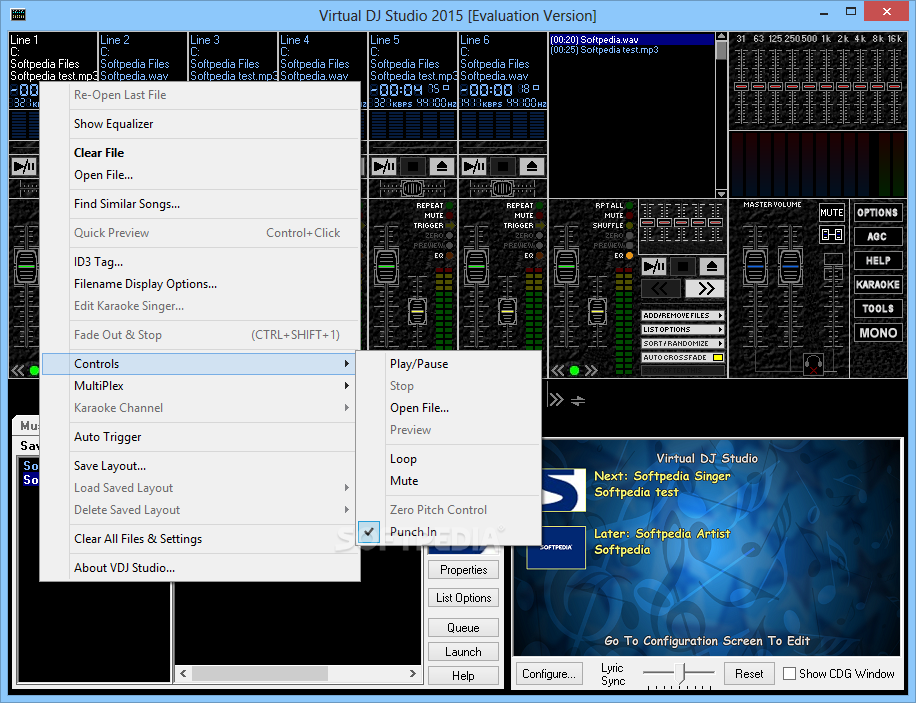Choose Clear File menu item
The height and width of the screenshot is (703, 916).
click(x=200, y=153)
